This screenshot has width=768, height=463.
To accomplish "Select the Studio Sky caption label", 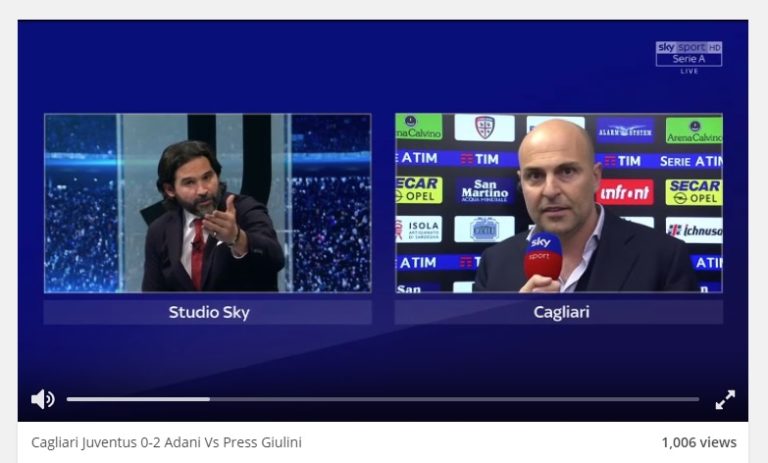I will tap(209, 312).
